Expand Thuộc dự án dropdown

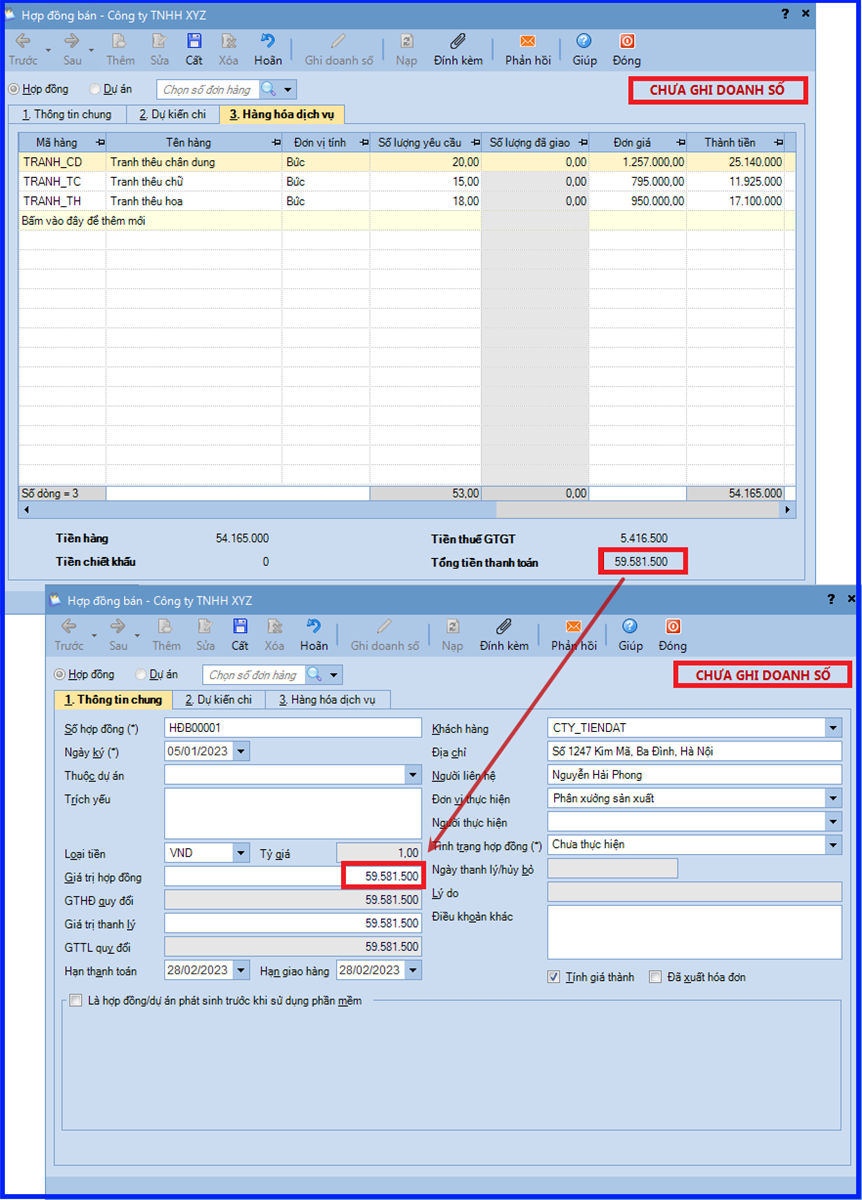[414, 775]
